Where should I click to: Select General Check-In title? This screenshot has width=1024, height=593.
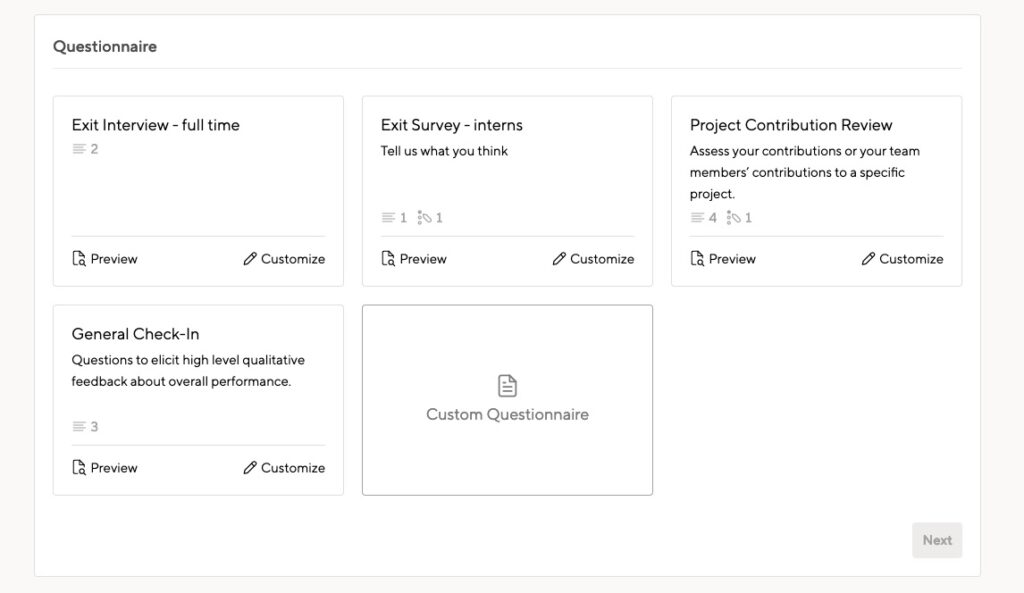pyautogui.click(x=135, y=334)
